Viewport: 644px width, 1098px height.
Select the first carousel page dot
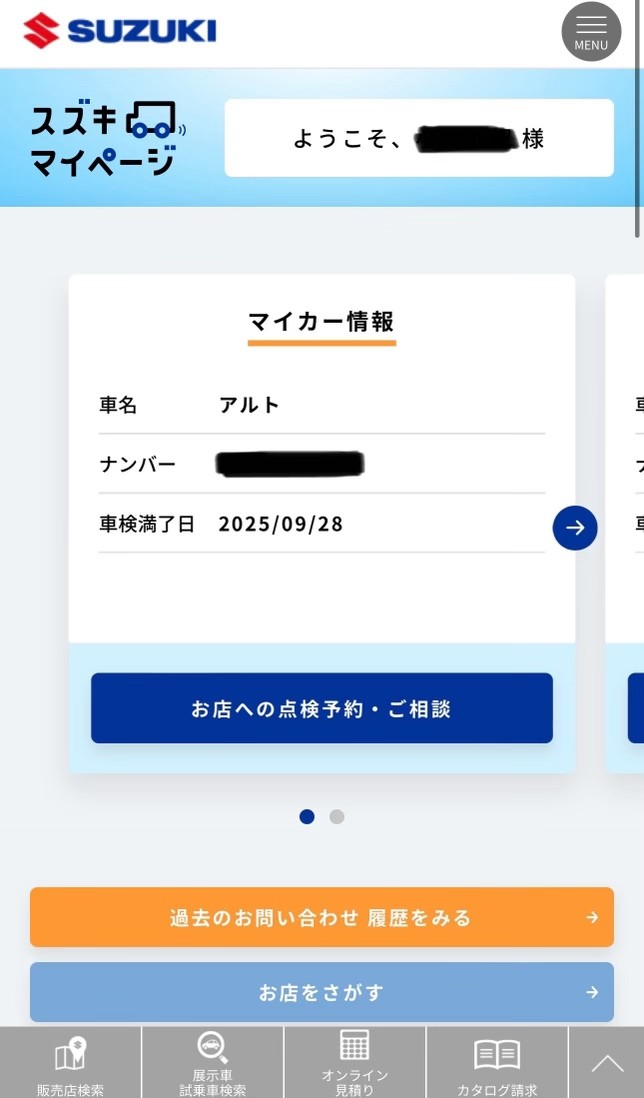pyautogui.click(x=307, y=816)
